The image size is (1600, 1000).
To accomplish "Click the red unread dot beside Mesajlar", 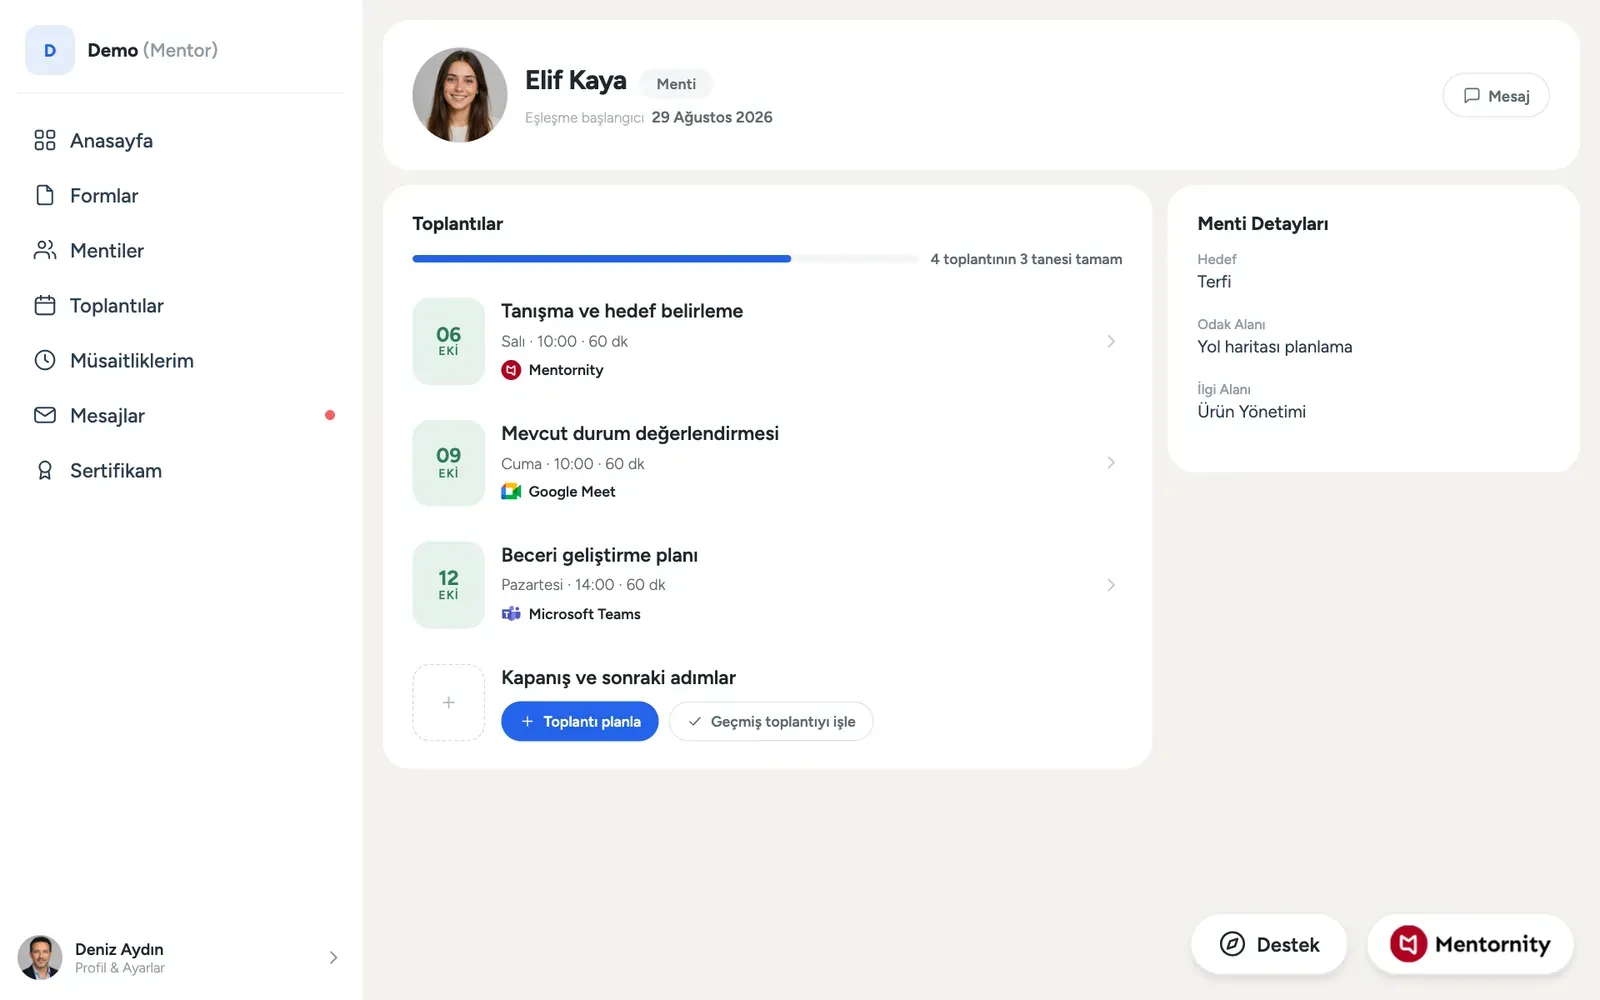I will pyautogui.click(x=330, y=415).
